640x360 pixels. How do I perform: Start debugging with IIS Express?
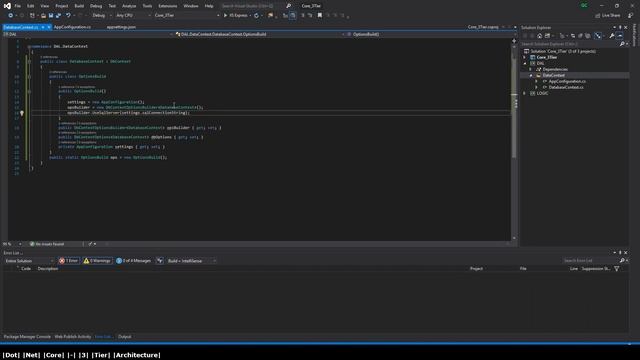[x=236, y=16]
